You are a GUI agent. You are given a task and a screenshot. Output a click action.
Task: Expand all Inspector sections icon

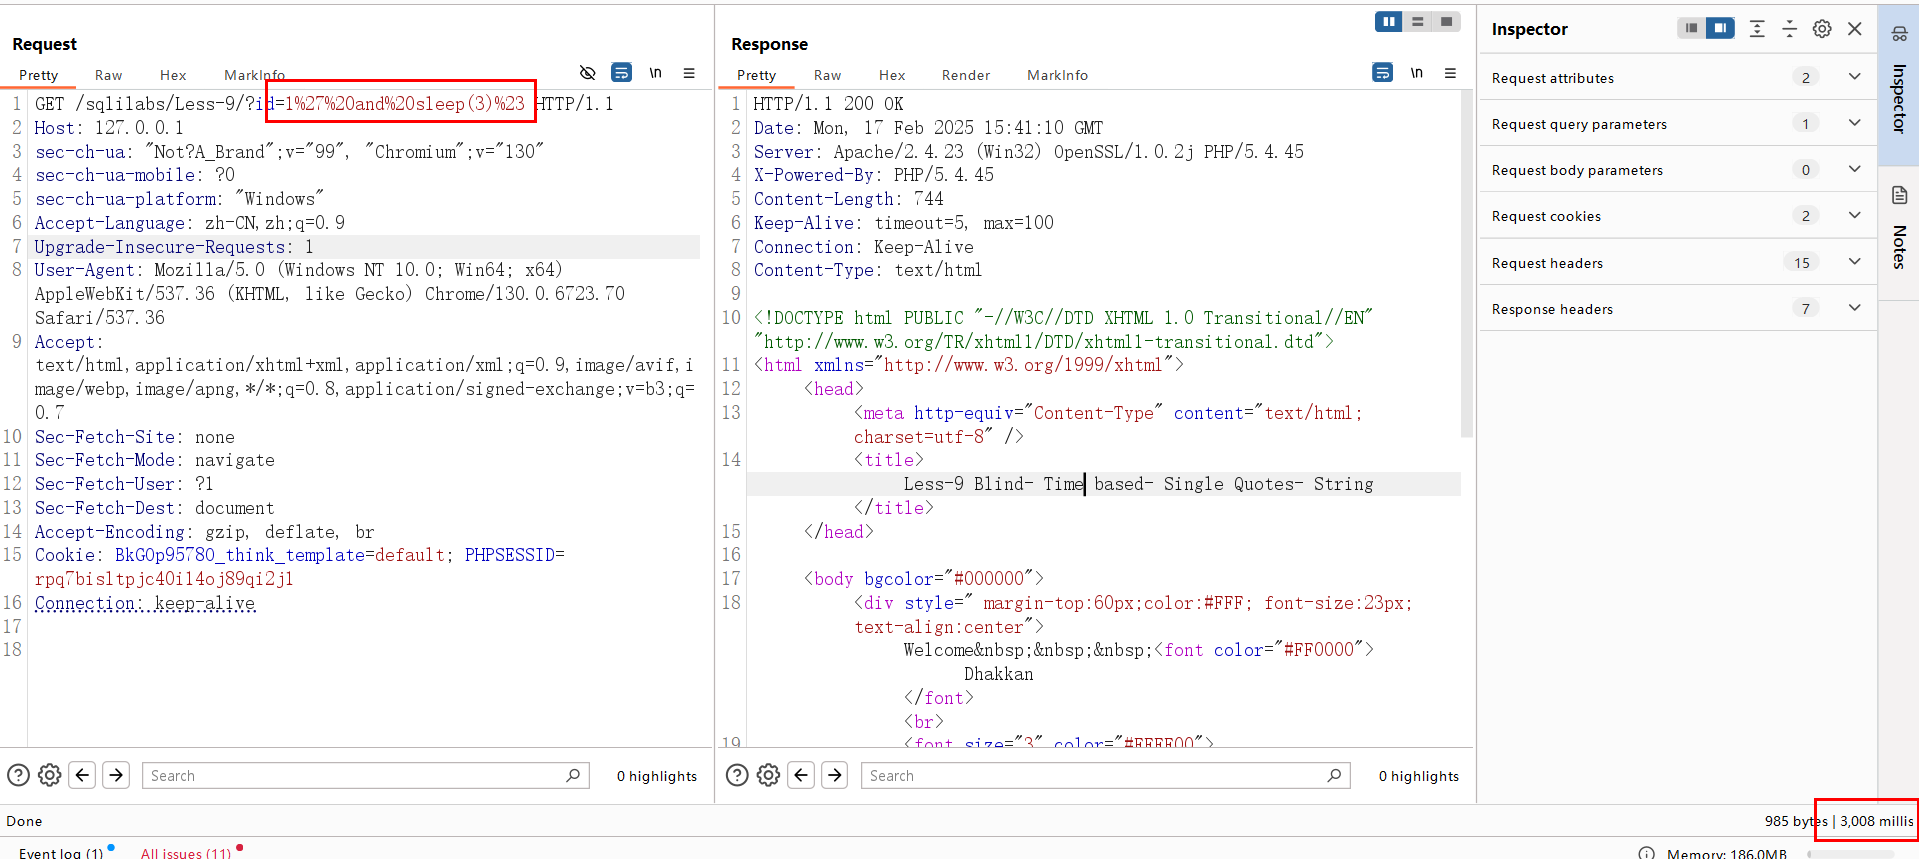pos(1757,29)
